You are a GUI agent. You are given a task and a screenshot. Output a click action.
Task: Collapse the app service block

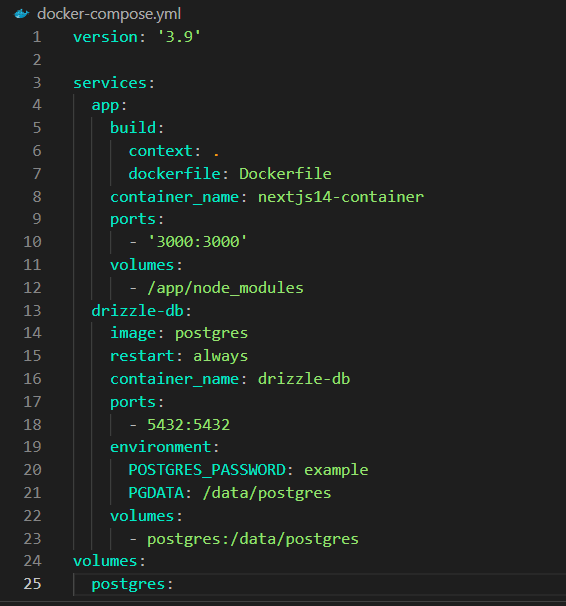(x=105, y=105)
